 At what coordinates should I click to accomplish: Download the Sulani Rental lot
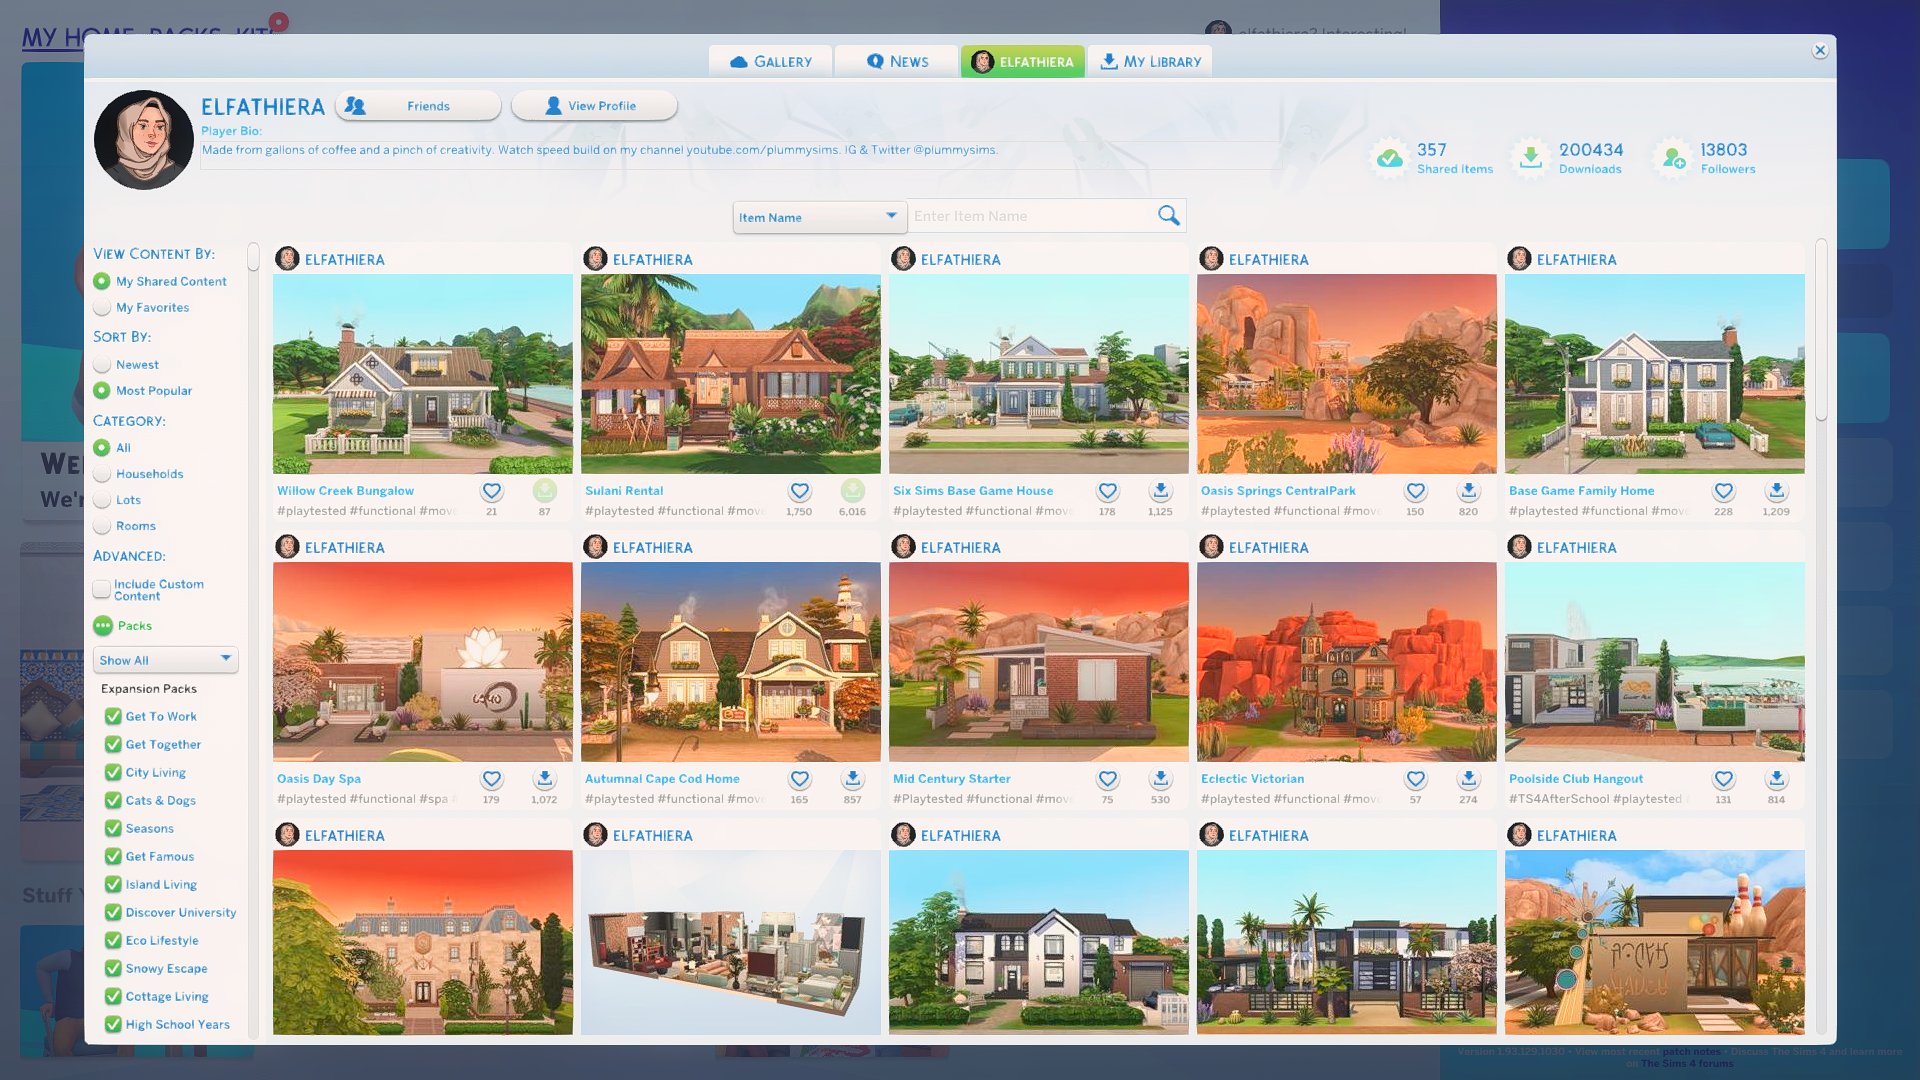coord(852,491)
